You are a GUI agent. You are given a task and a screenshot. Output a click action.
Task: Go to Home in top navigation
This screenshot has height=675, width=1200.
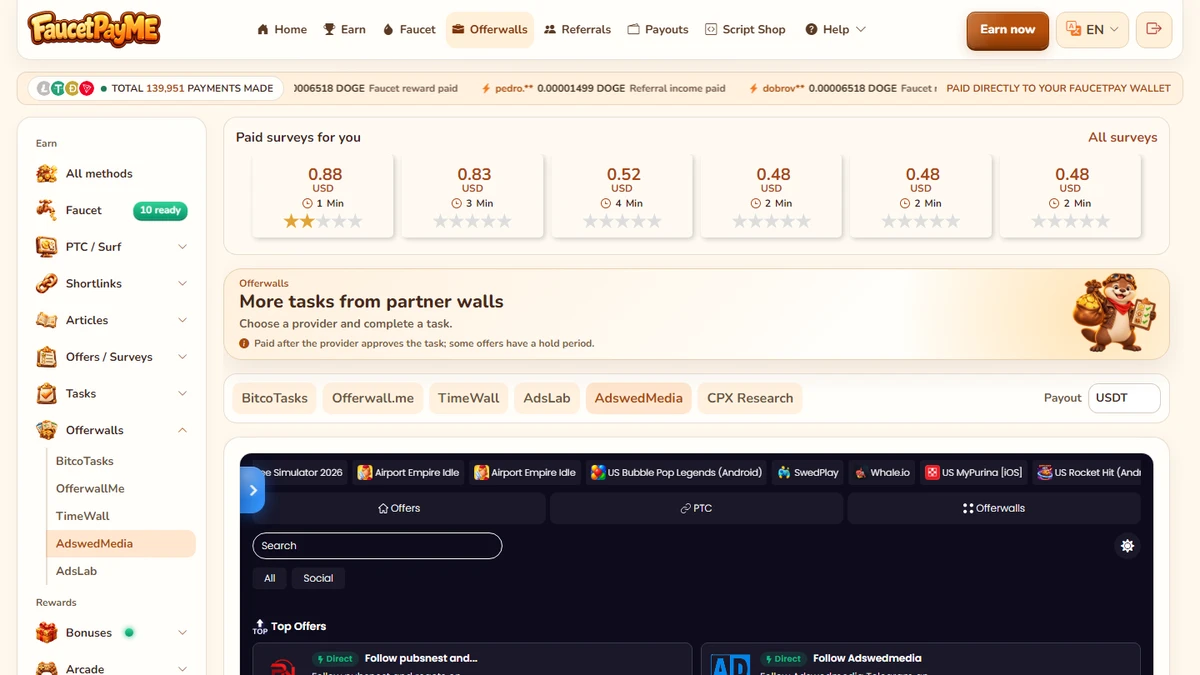282,30
